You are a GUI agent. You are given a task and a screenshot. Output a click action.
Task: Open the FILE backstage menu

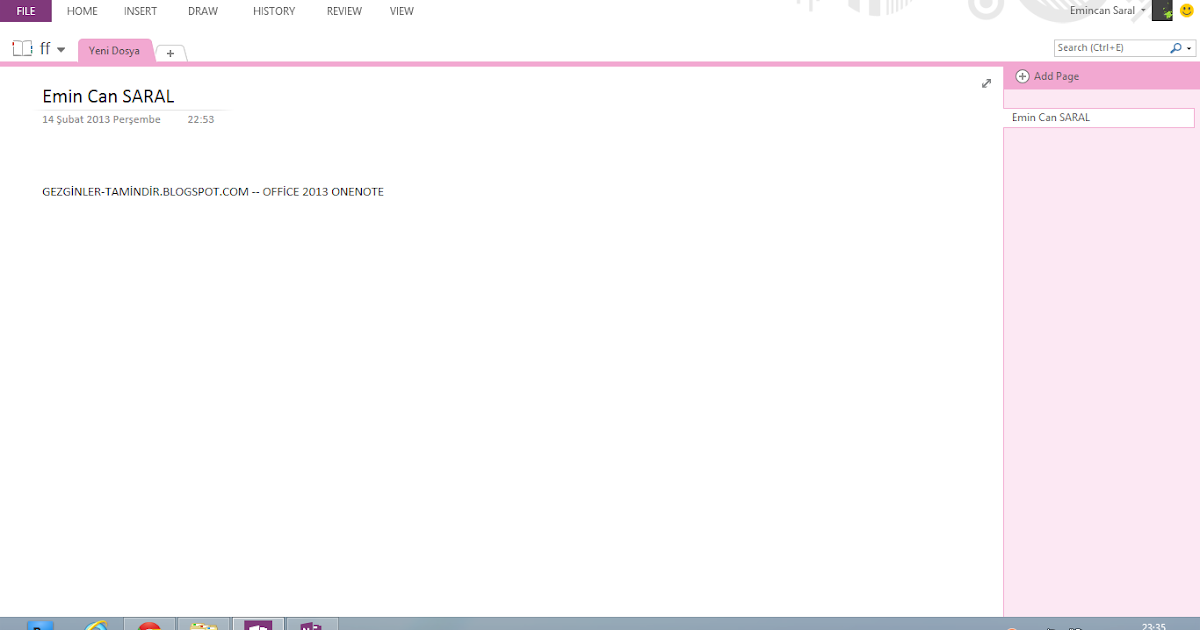point(26,11)
